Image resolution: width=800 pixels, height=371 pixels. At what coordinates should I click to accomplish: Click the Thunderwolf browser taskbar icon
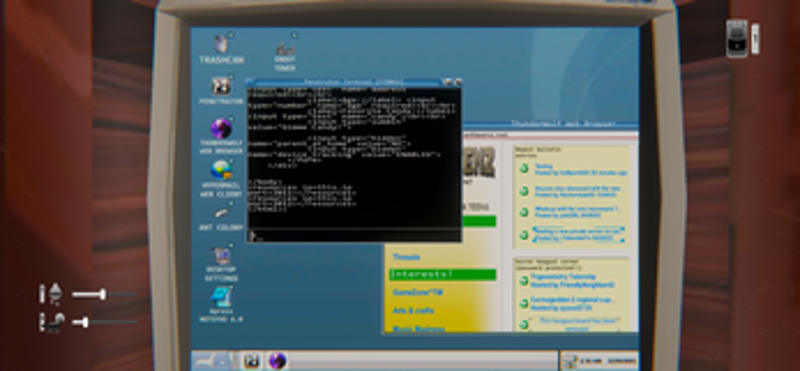(277, 361)
